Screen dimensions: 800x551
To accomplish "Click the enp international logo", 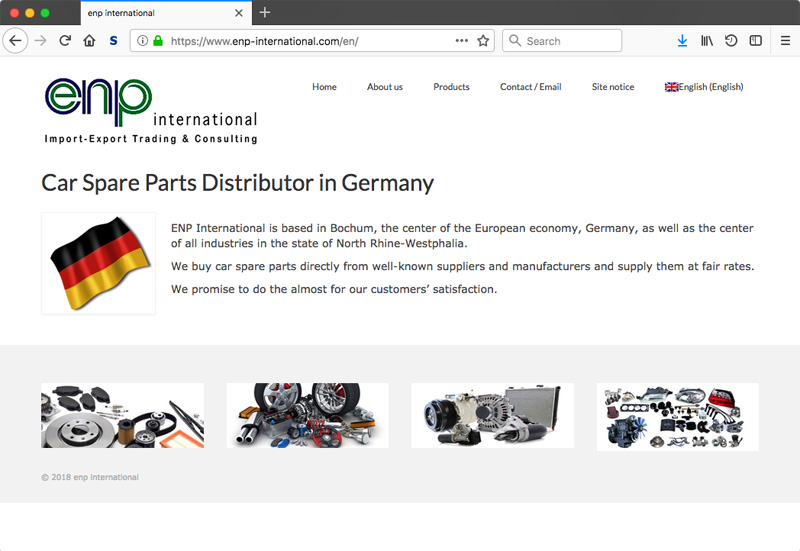I will click(x=151, y=110).
